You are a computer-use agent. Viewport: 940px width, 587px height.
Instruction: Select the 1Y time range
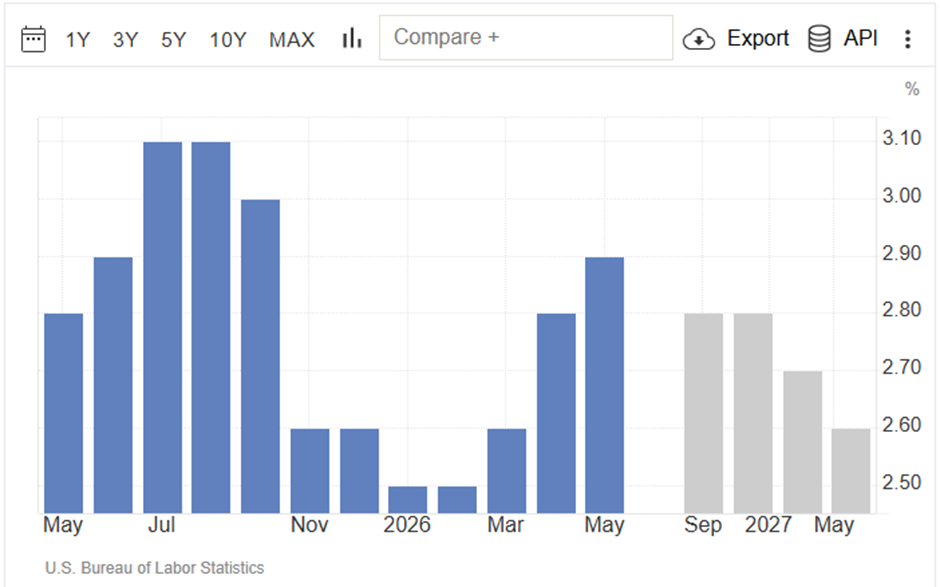77,40
